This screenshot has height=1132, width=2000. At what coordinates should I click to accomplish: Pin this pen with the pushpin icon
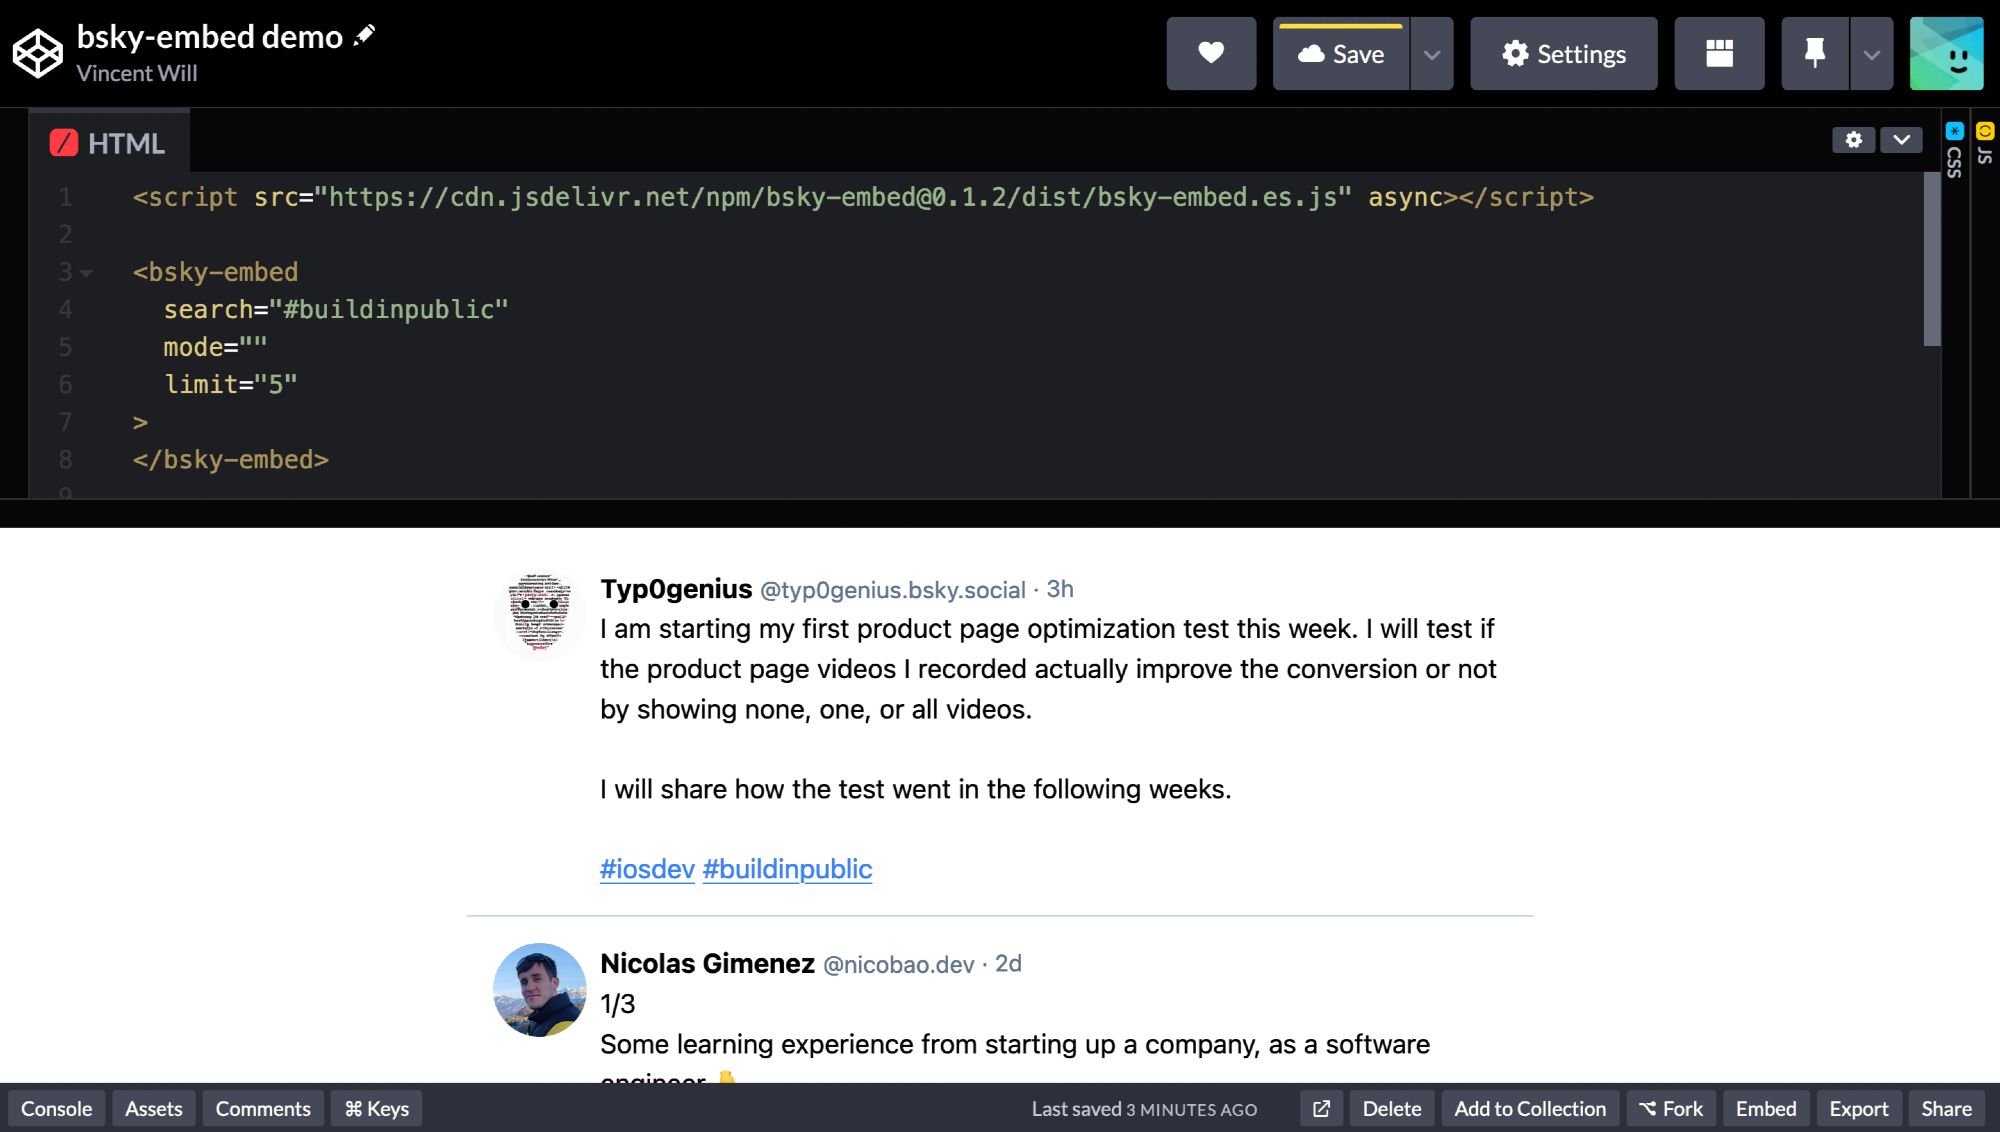pos(1815,54)
